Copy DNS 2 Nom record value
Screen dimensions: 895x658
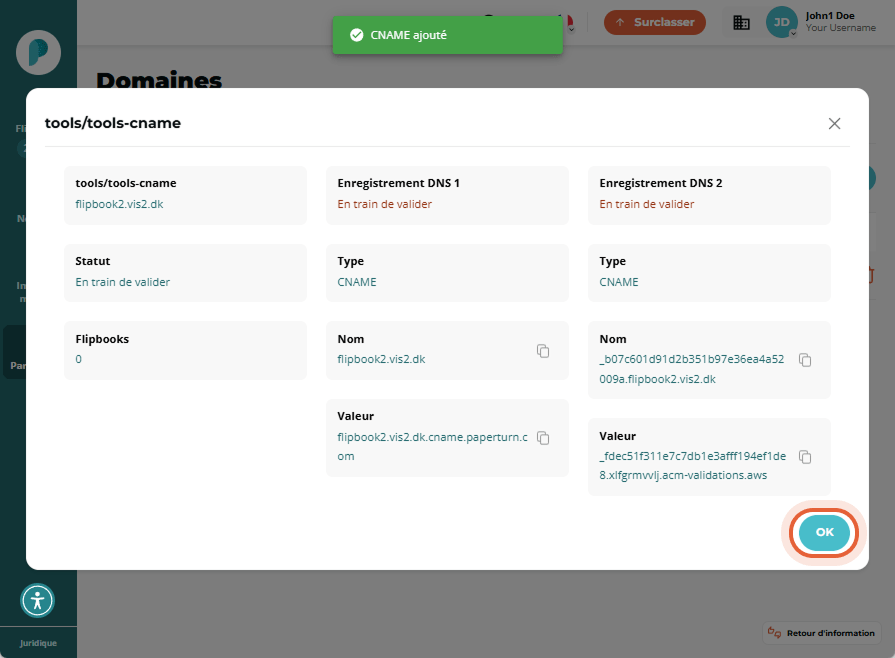click(x=805, y=360)
